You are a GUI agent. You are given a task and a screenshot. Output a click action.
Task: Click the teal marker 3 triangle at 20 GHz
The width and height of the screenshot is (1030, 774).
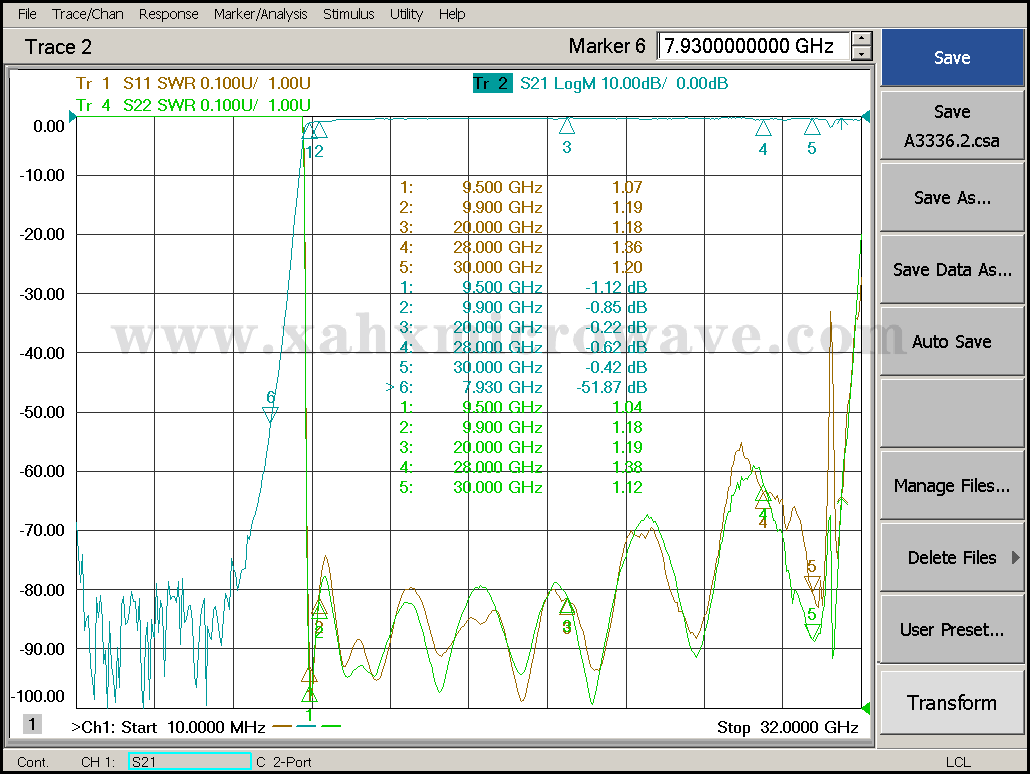pos(566,126)
